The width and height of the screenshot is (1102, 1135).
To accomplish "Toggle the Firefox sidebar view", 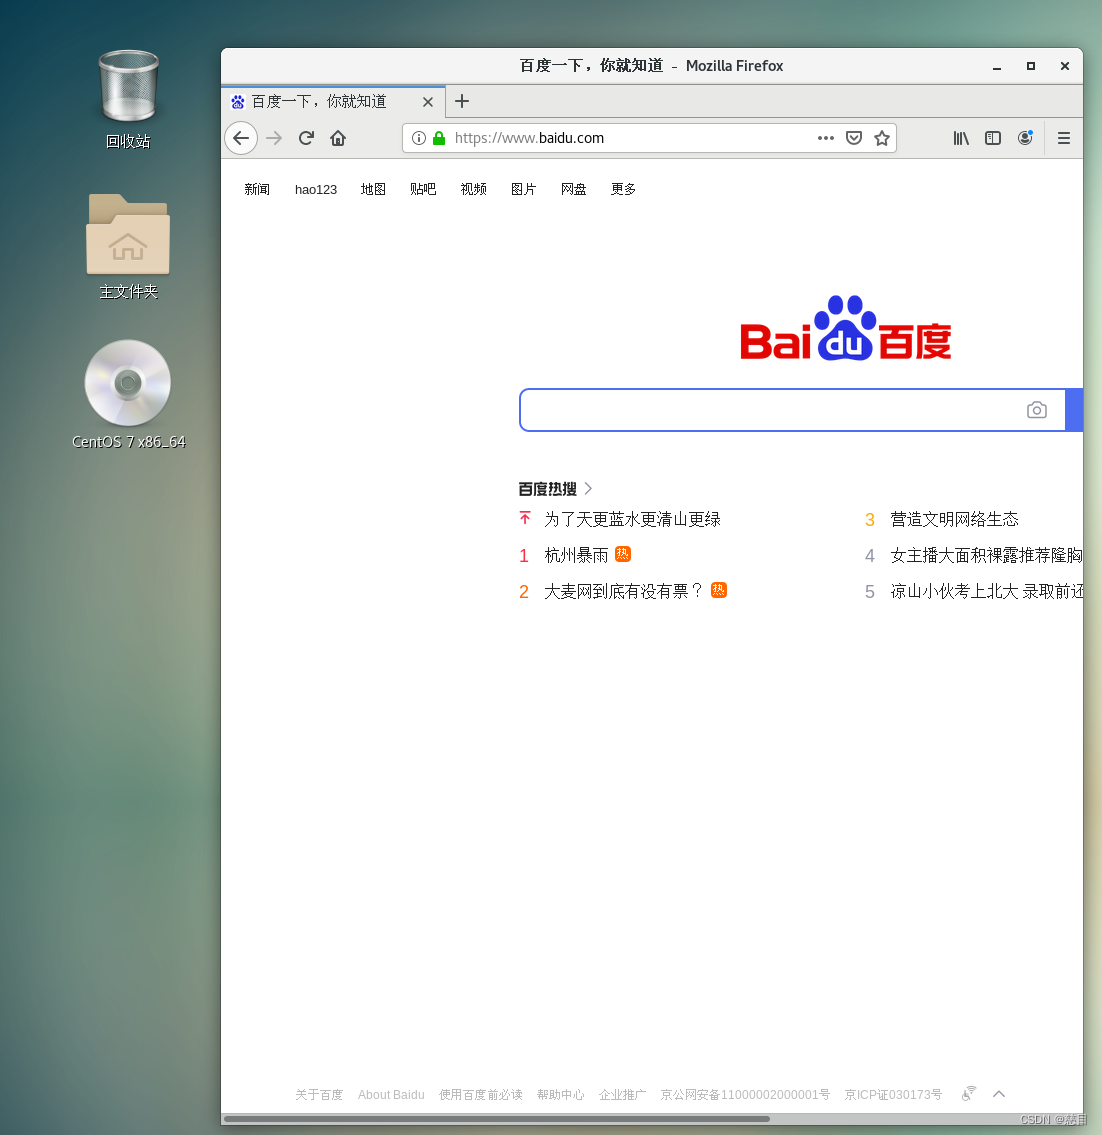I will 993,138.
